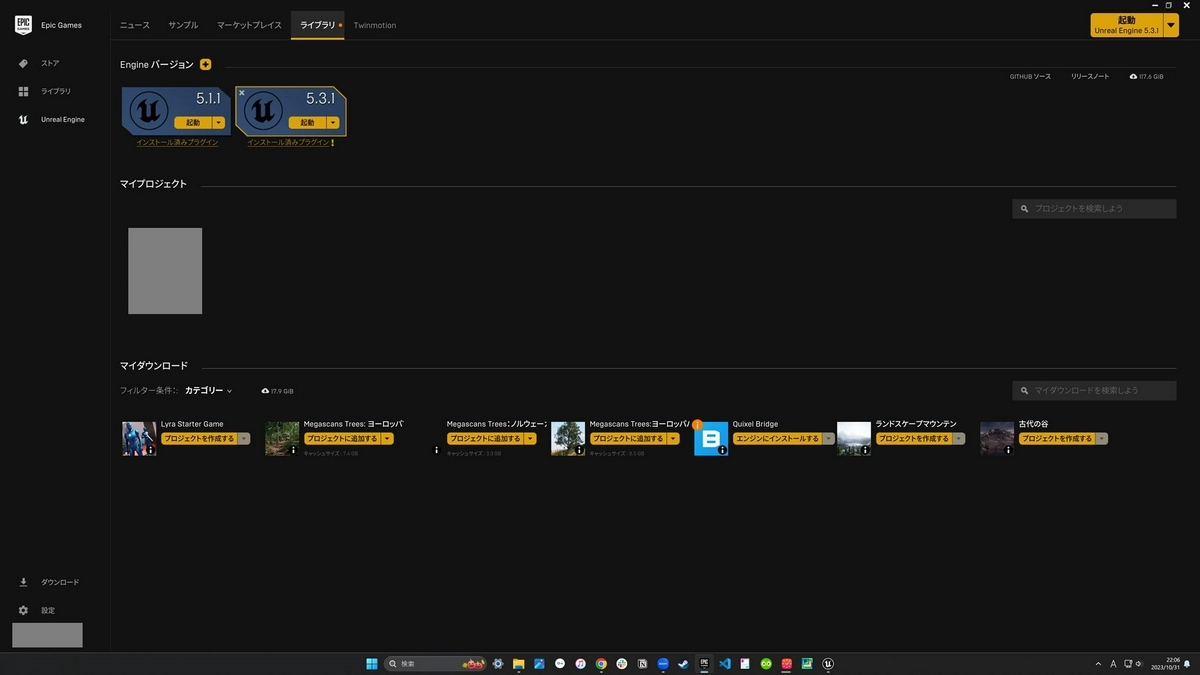Open Megascans Trees ノルウェー dropdown arrow

[x=530, y=439]
